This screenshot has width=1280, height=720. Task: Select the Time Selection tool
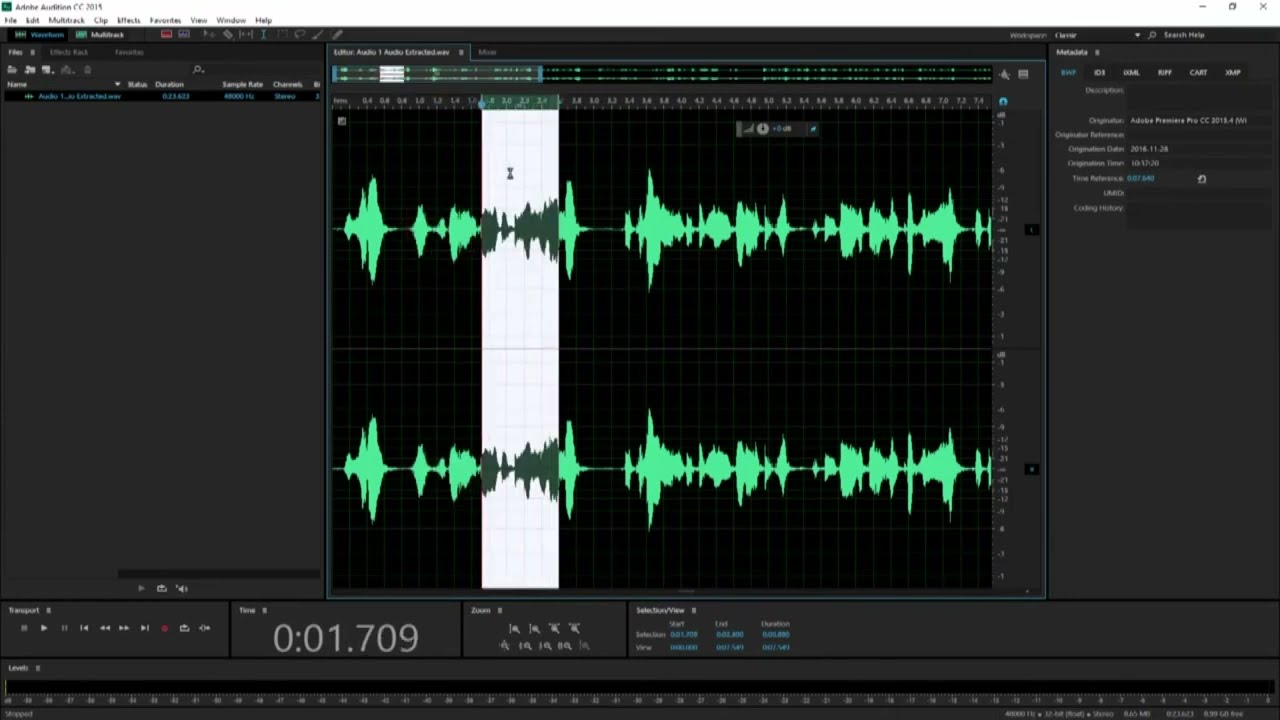click(x=263, y=35)
